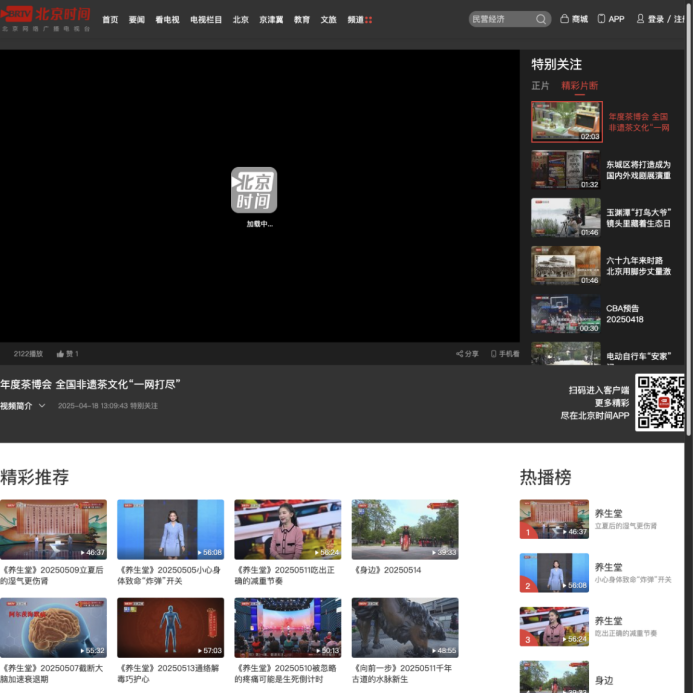Open the BRTV 北京时间 logo homepage
This screenshot has height=693, width=693.
45,19
